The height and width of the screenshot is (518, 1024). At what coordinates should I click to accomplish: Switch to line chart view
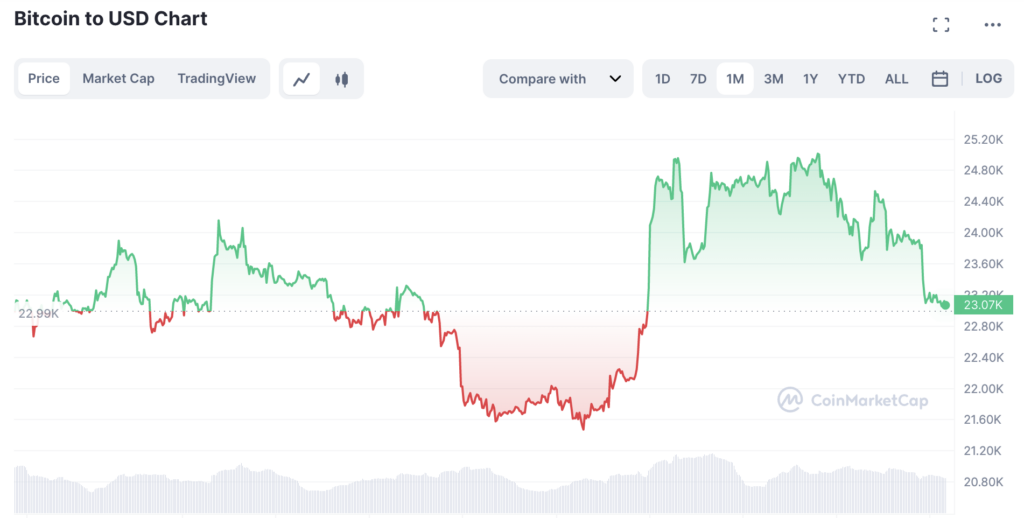[301, 79]
